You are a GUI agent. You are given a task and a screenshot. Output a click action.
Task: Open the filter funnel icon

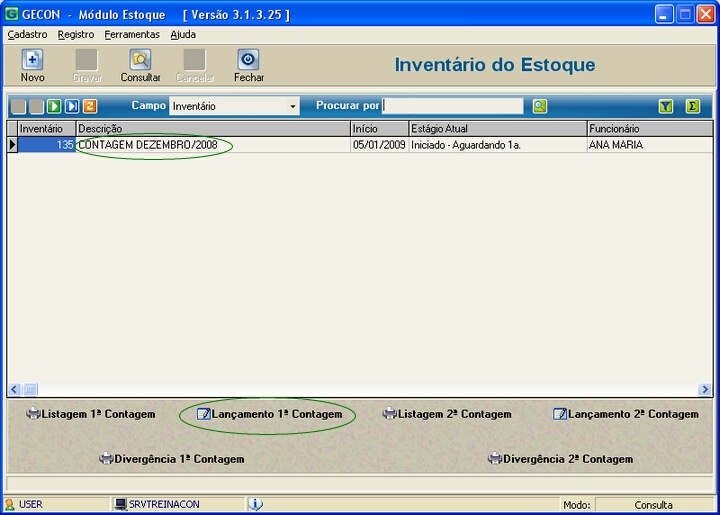pos(666,106)
